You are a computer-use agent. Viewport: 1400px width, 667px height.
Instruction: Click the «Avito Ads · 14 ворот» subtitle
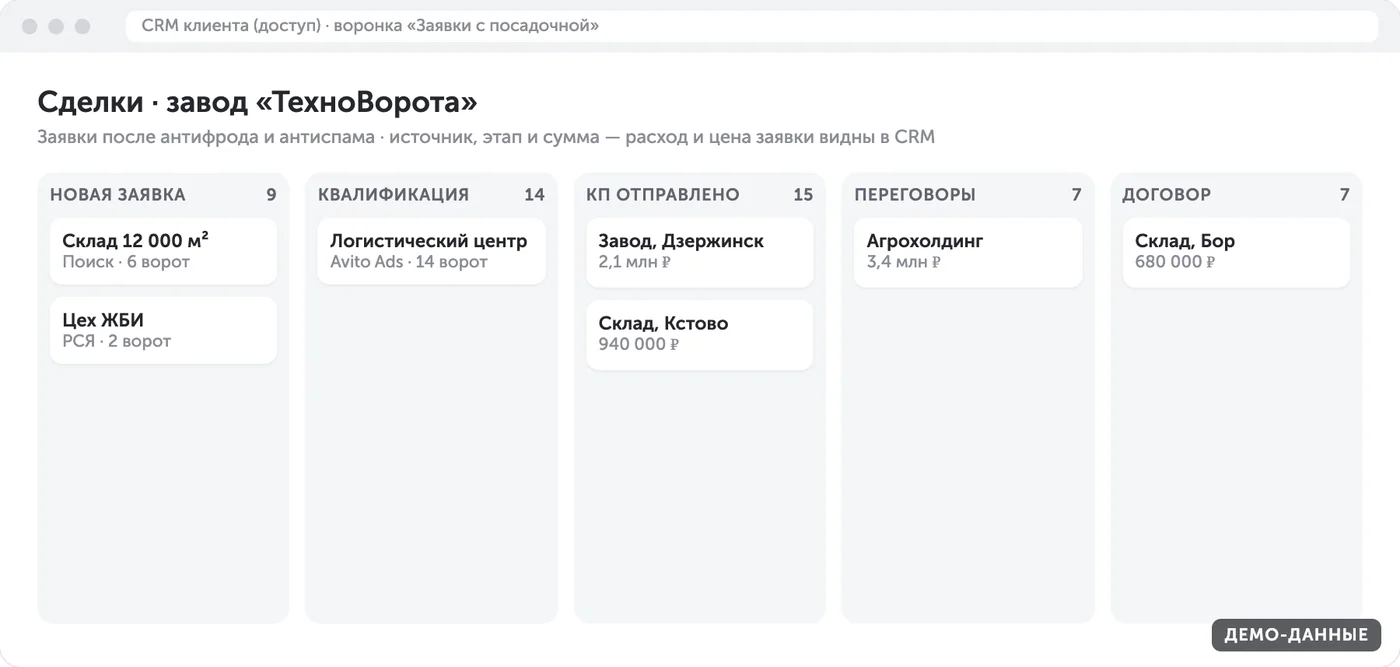click(x=409, y=263)
